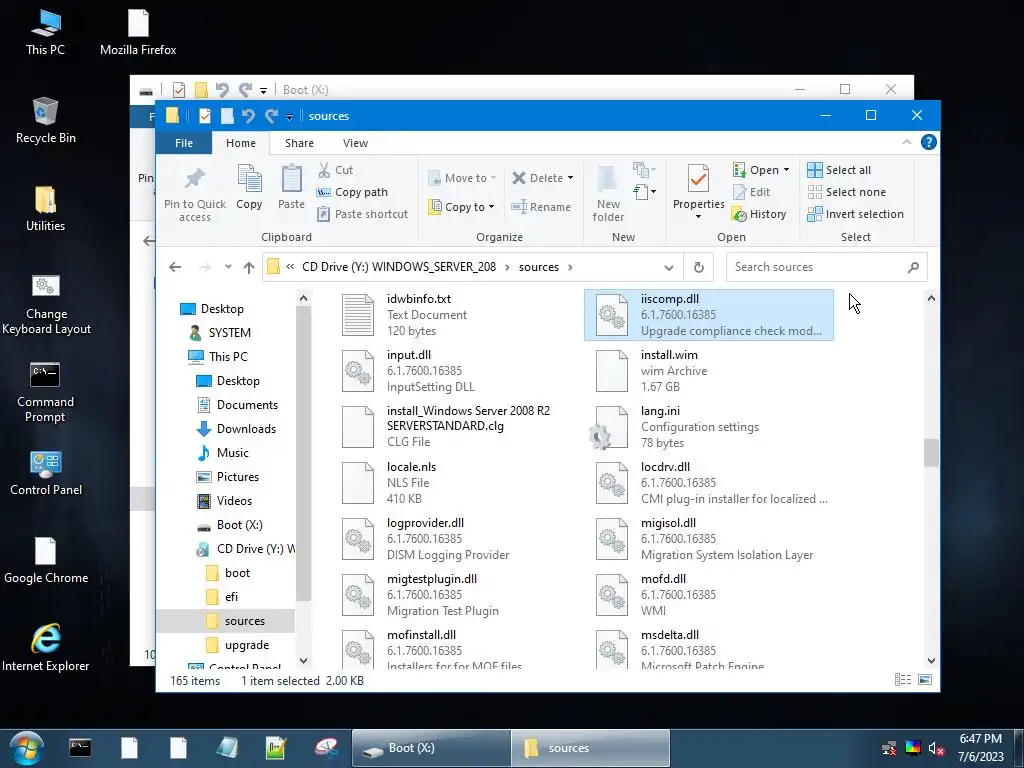Click the search magnifier icon
The image size is (1024, 768).
point(913,267)
